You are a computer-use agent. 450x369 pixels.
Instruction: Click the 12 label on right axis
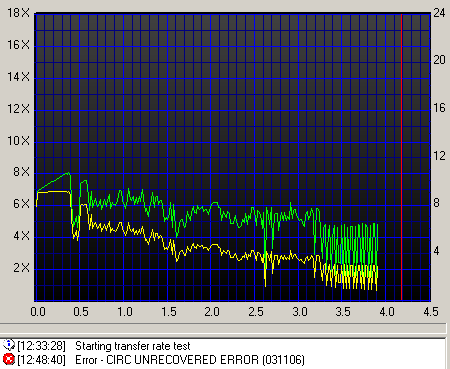tap(439, 155)
